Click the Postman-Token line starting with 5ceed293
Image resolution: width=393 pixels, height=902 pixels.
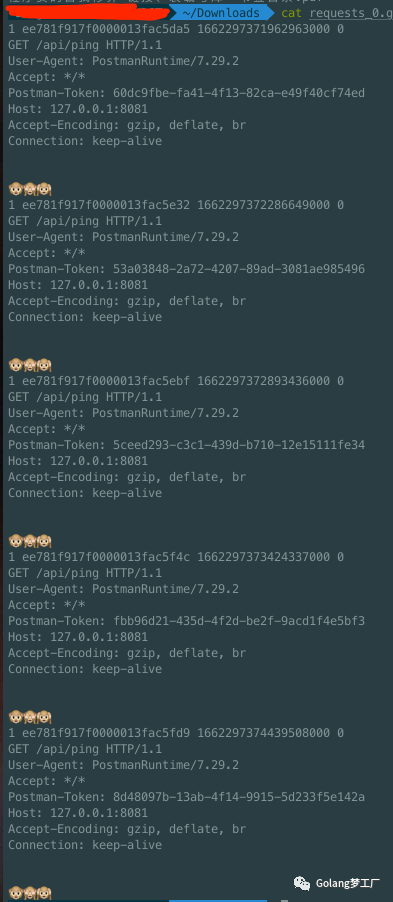[186, 445]
